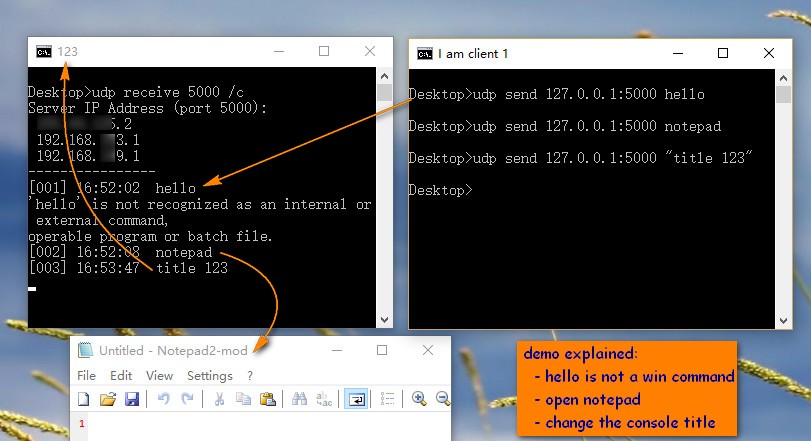Click the Open file folder icon in Notepad2
Screen dimensions: 811x441
pos(108,399)
